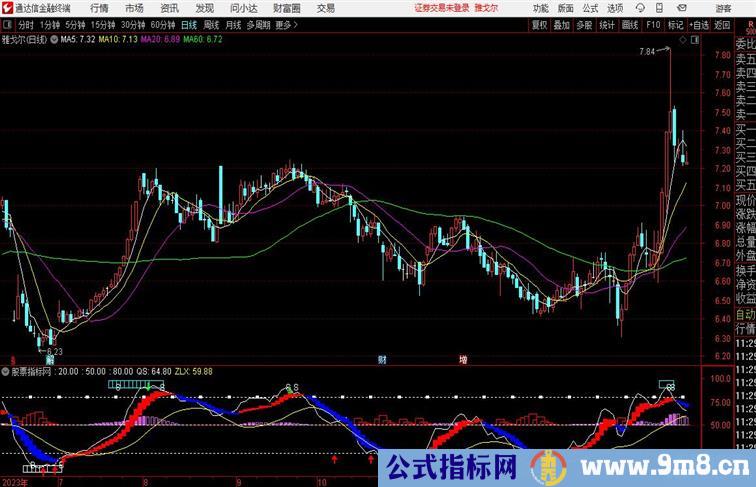Image resolution: width=756 pixels, height=487 pixels.
Task: Click the 增 event marker on chart
Action: click(x=463, y=358)
